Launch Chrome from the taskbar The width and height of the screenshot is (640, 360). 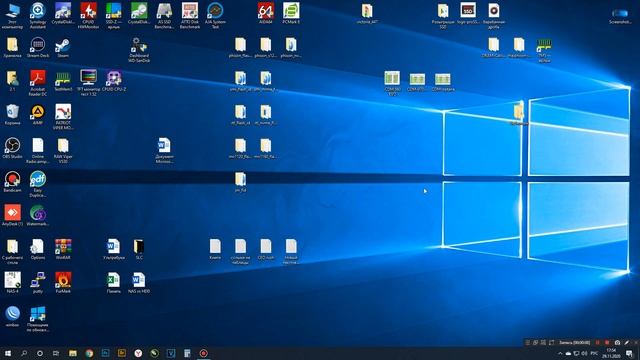[89, 353]
